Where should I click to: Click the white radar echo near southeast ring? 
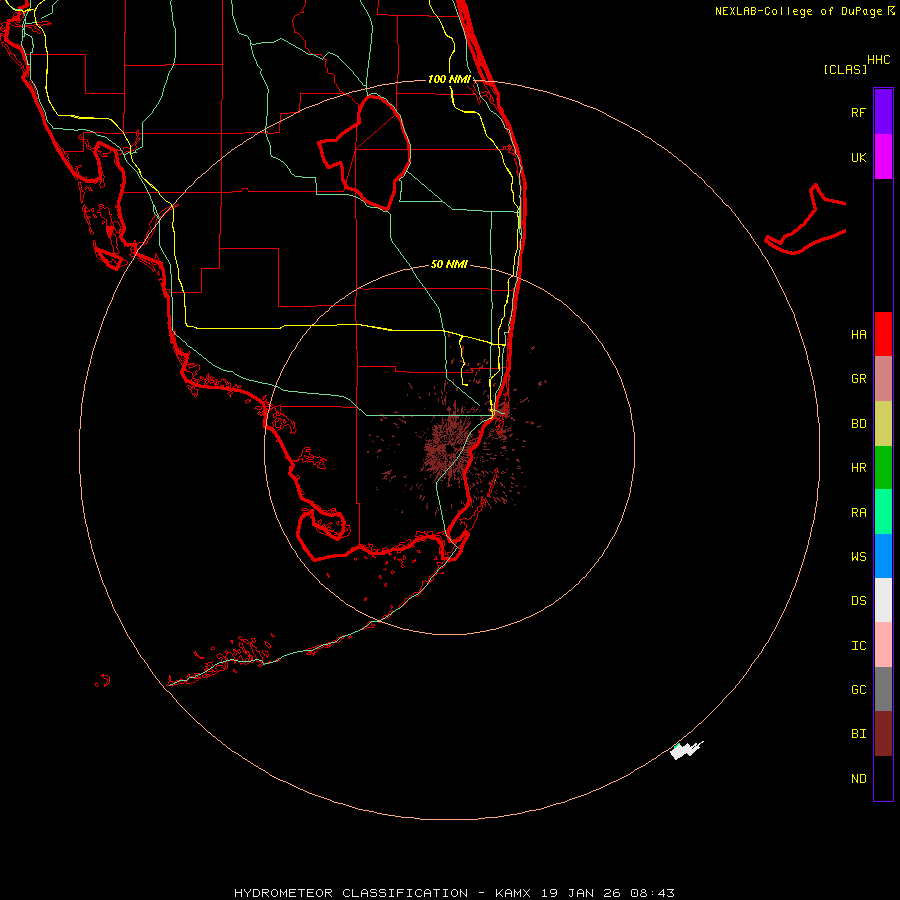point(684,750)
